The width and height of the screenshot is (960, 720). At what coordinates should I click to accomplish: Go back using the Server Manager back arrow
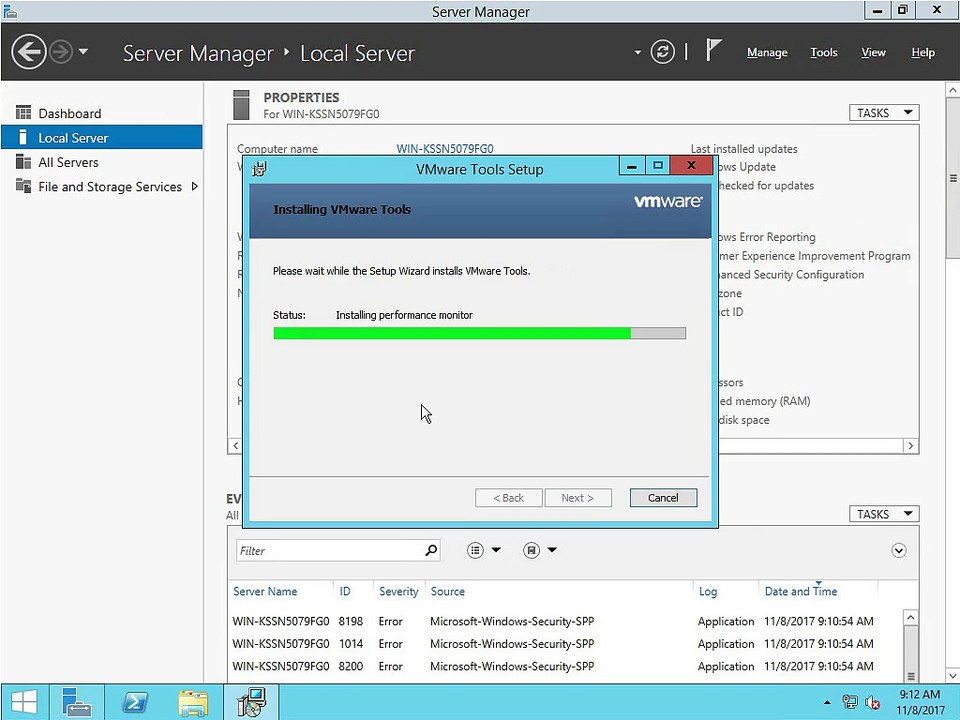tap(29, 52)
